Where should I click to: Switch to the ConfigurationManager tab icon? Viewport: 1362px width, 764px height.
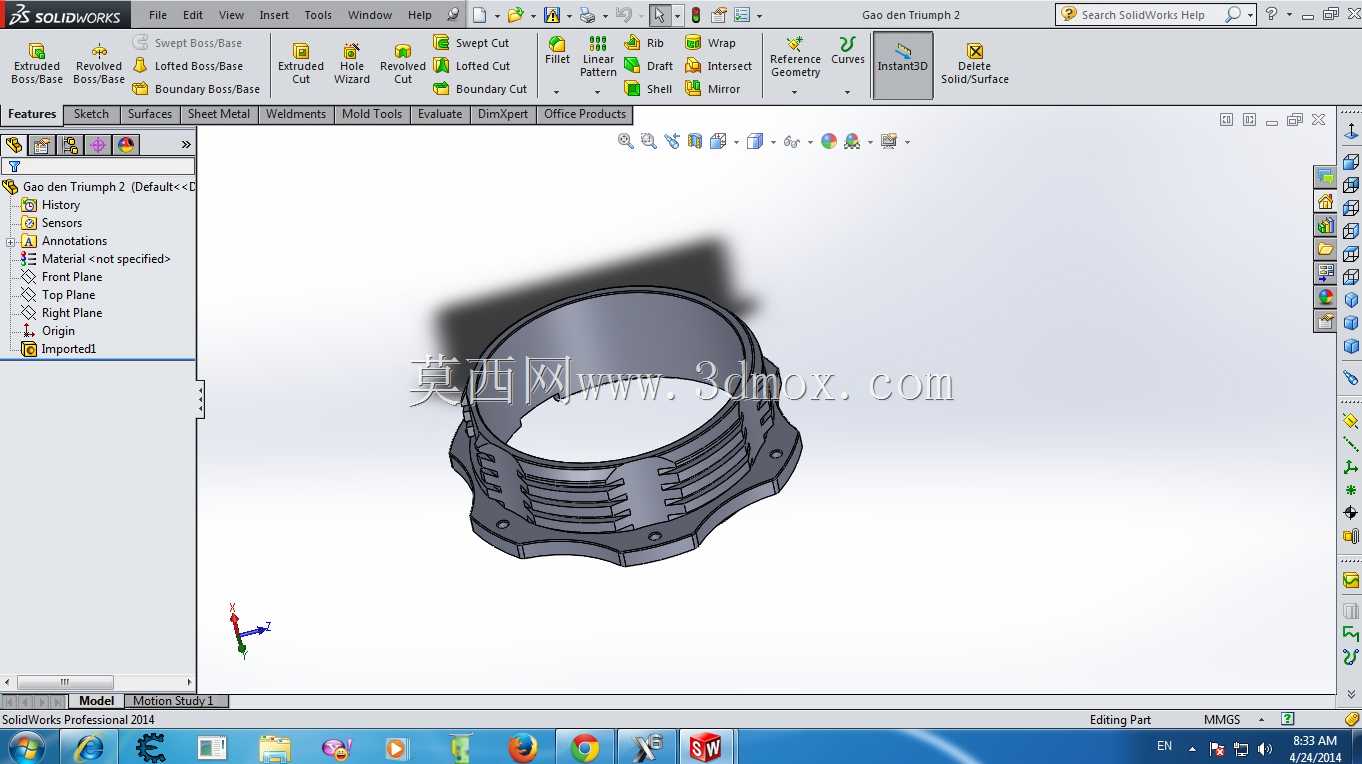pos(70,145)
